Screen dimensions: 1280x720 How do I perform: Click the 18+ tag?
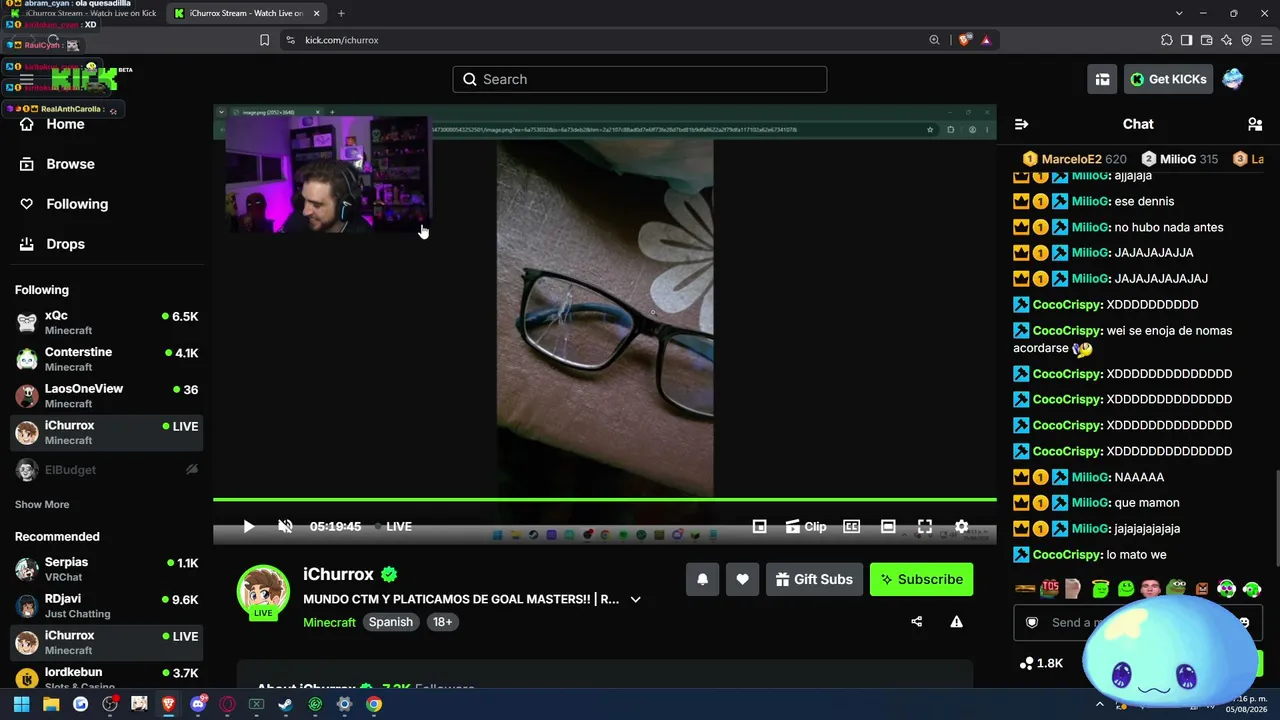pyautogui.click(x=442, y=622)
